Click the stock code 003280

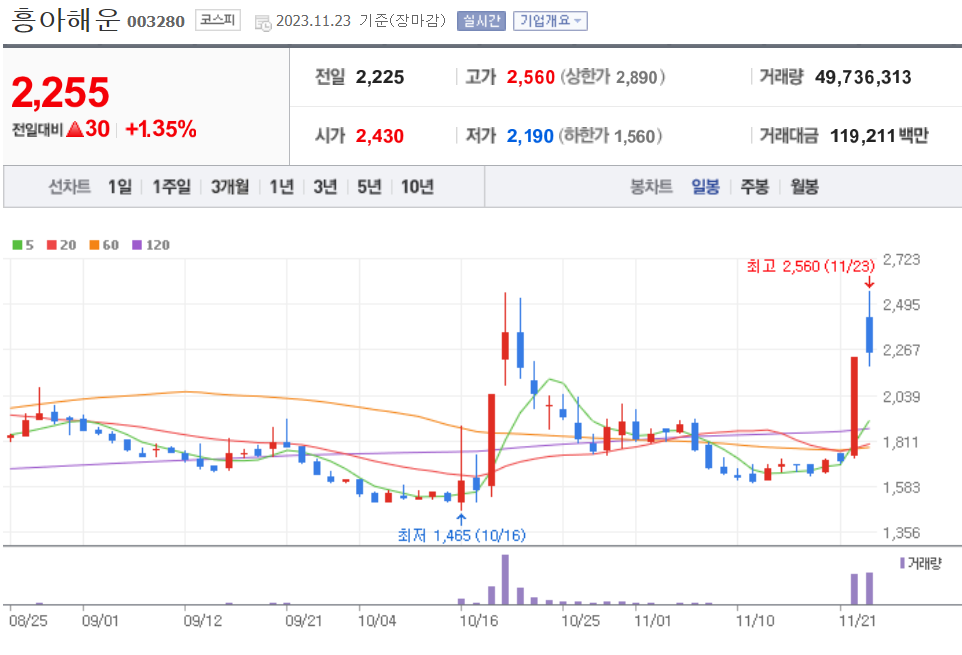[x=156, y=21]
